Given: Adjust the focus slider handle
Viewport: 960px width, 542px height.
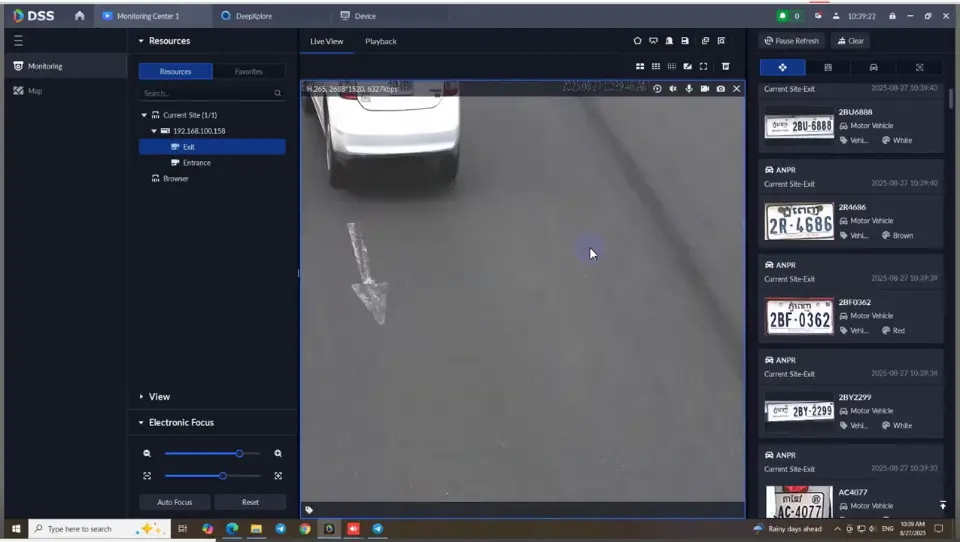Looking at the screenshot, I should click(x=223, y=476).
